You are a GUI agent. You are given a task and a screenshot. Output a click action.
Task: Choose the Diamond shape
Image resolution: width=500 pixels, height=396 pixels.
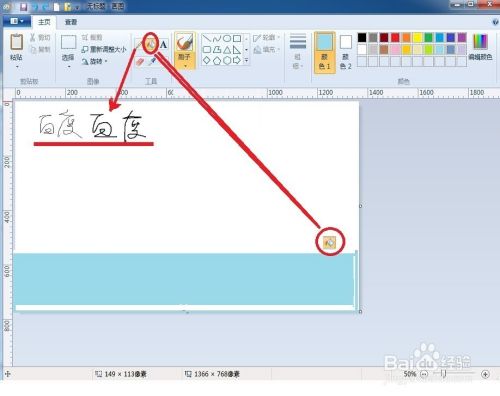coord(207,60)
